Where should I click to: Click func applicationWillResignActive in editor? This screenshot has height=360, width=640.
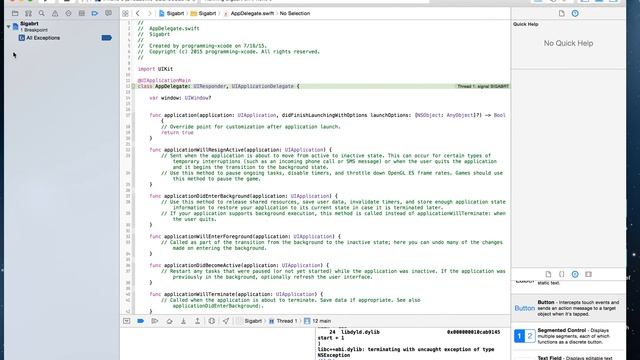[x=241, y=150]
